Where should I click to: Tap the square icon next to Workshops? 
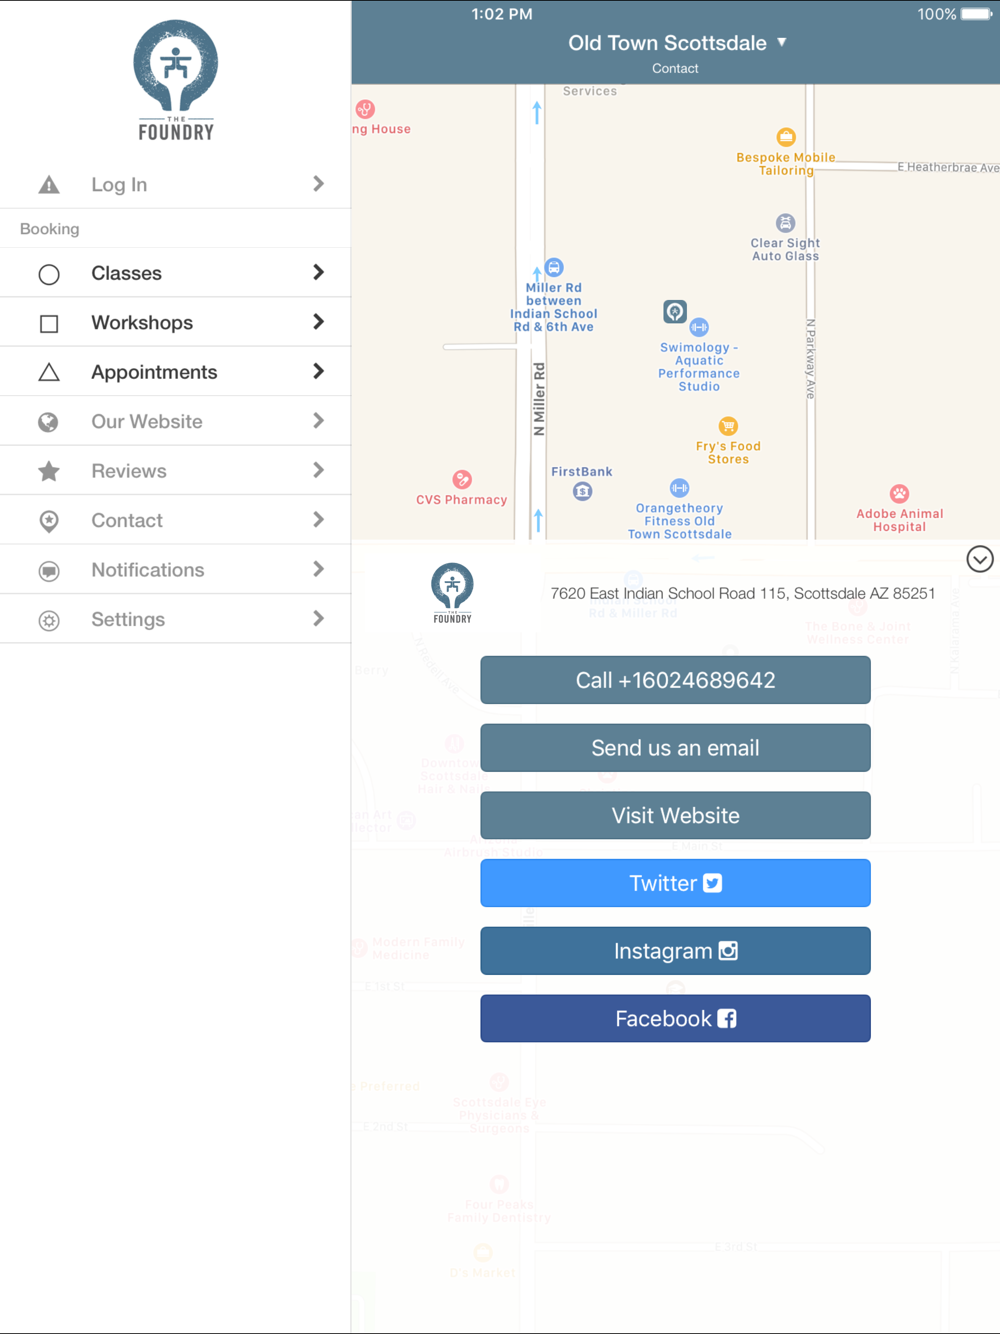[49, 324]
